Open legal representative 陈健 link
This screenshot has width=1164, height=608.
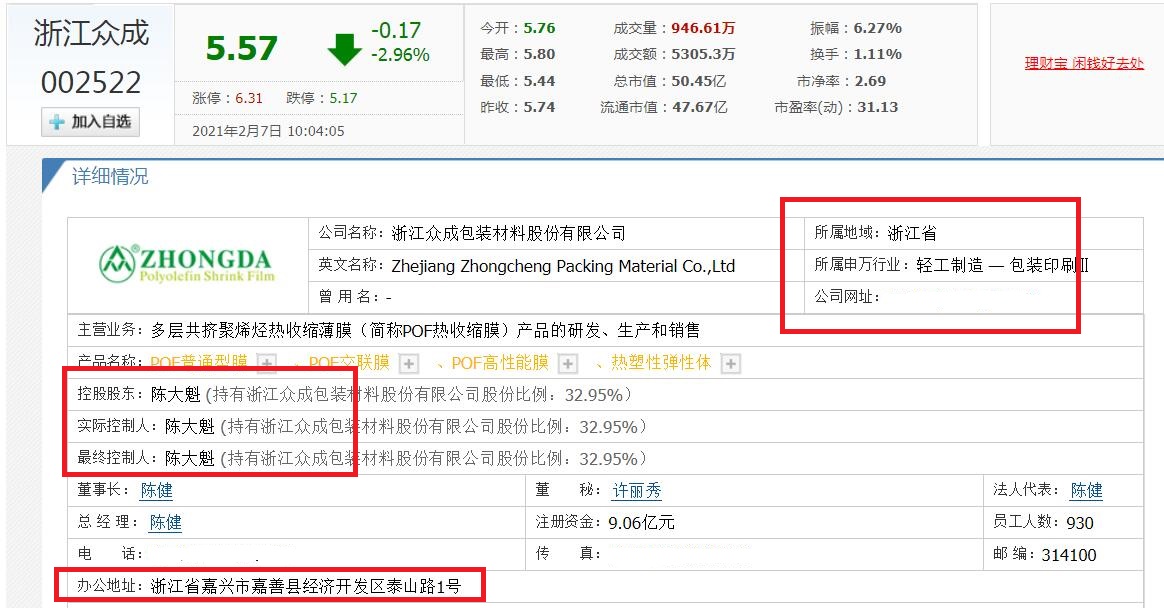click(1087, 490)
